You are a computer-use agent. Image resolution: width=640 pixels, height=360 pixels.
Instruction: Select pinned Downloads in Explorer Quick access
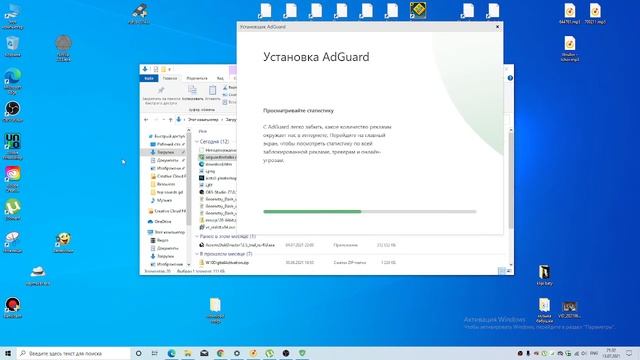[165, 152]
